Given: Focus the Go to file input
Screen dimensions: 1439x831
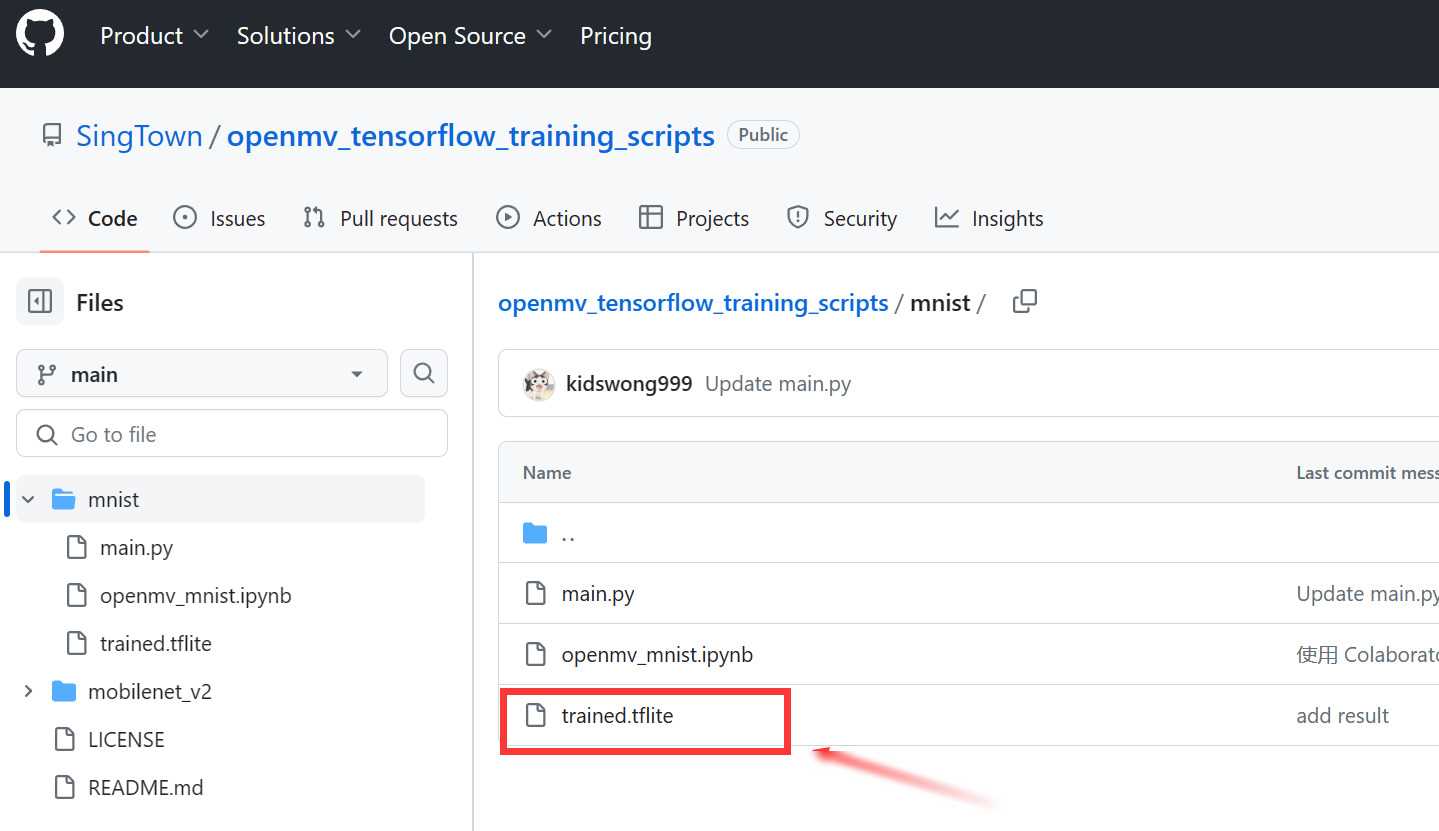Looking at the screenshot, I should (232, 434).
